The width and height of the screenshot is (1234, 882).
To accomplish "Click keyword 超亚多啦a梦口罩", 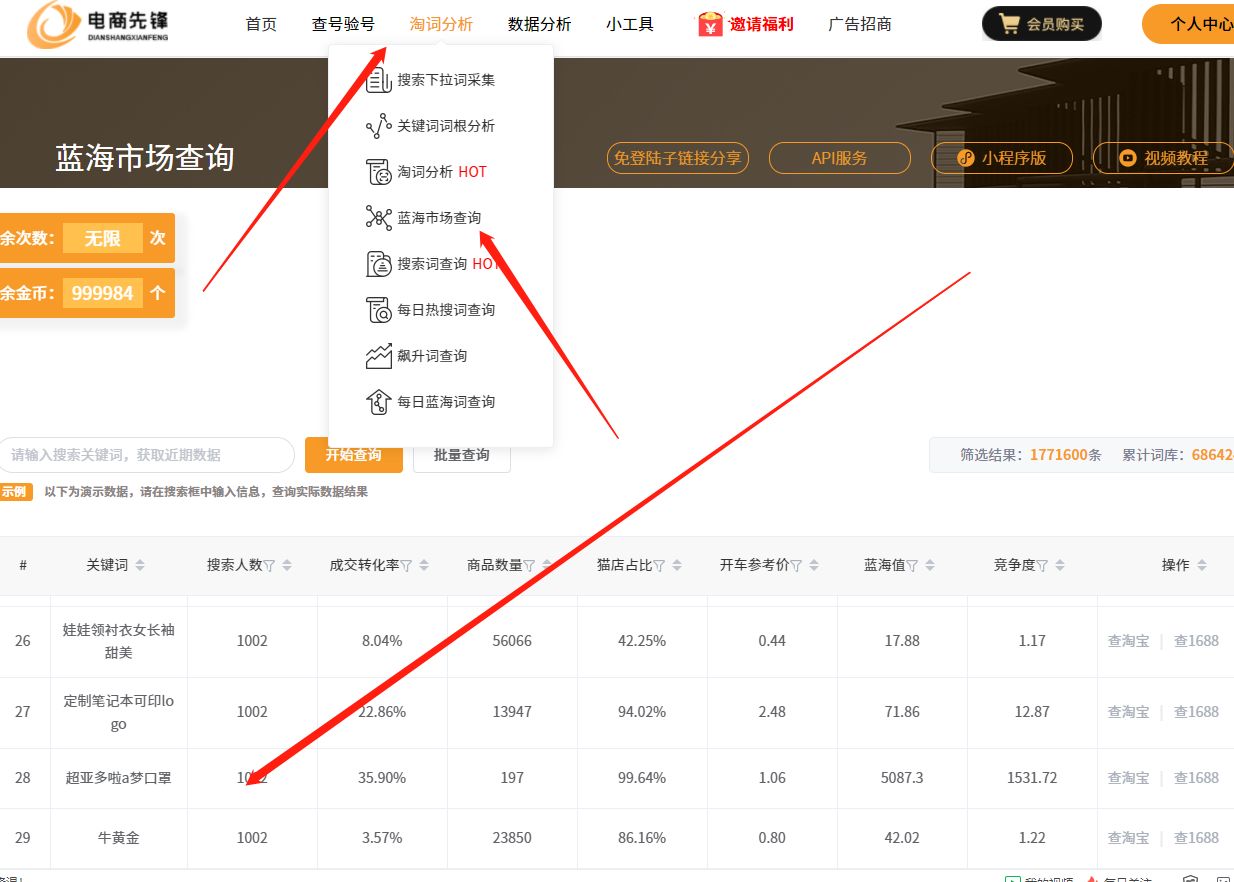I will point(119,778).
